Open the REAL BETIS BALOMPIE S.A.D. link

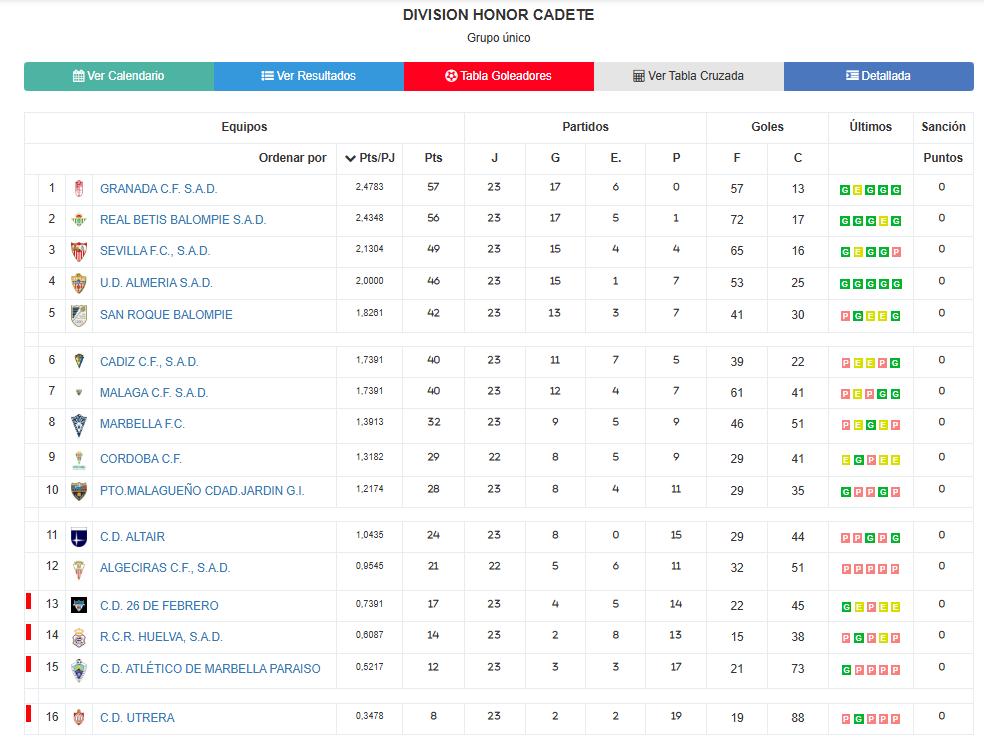pos(183,220)
